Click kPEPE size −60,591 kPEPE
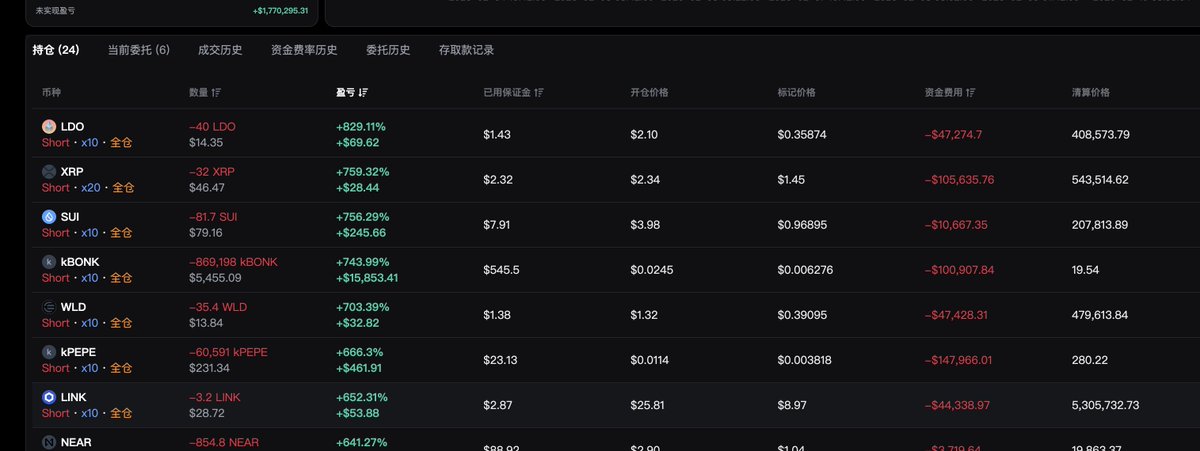This screenshot has height=451, width=1200. (x=228, y=352)
